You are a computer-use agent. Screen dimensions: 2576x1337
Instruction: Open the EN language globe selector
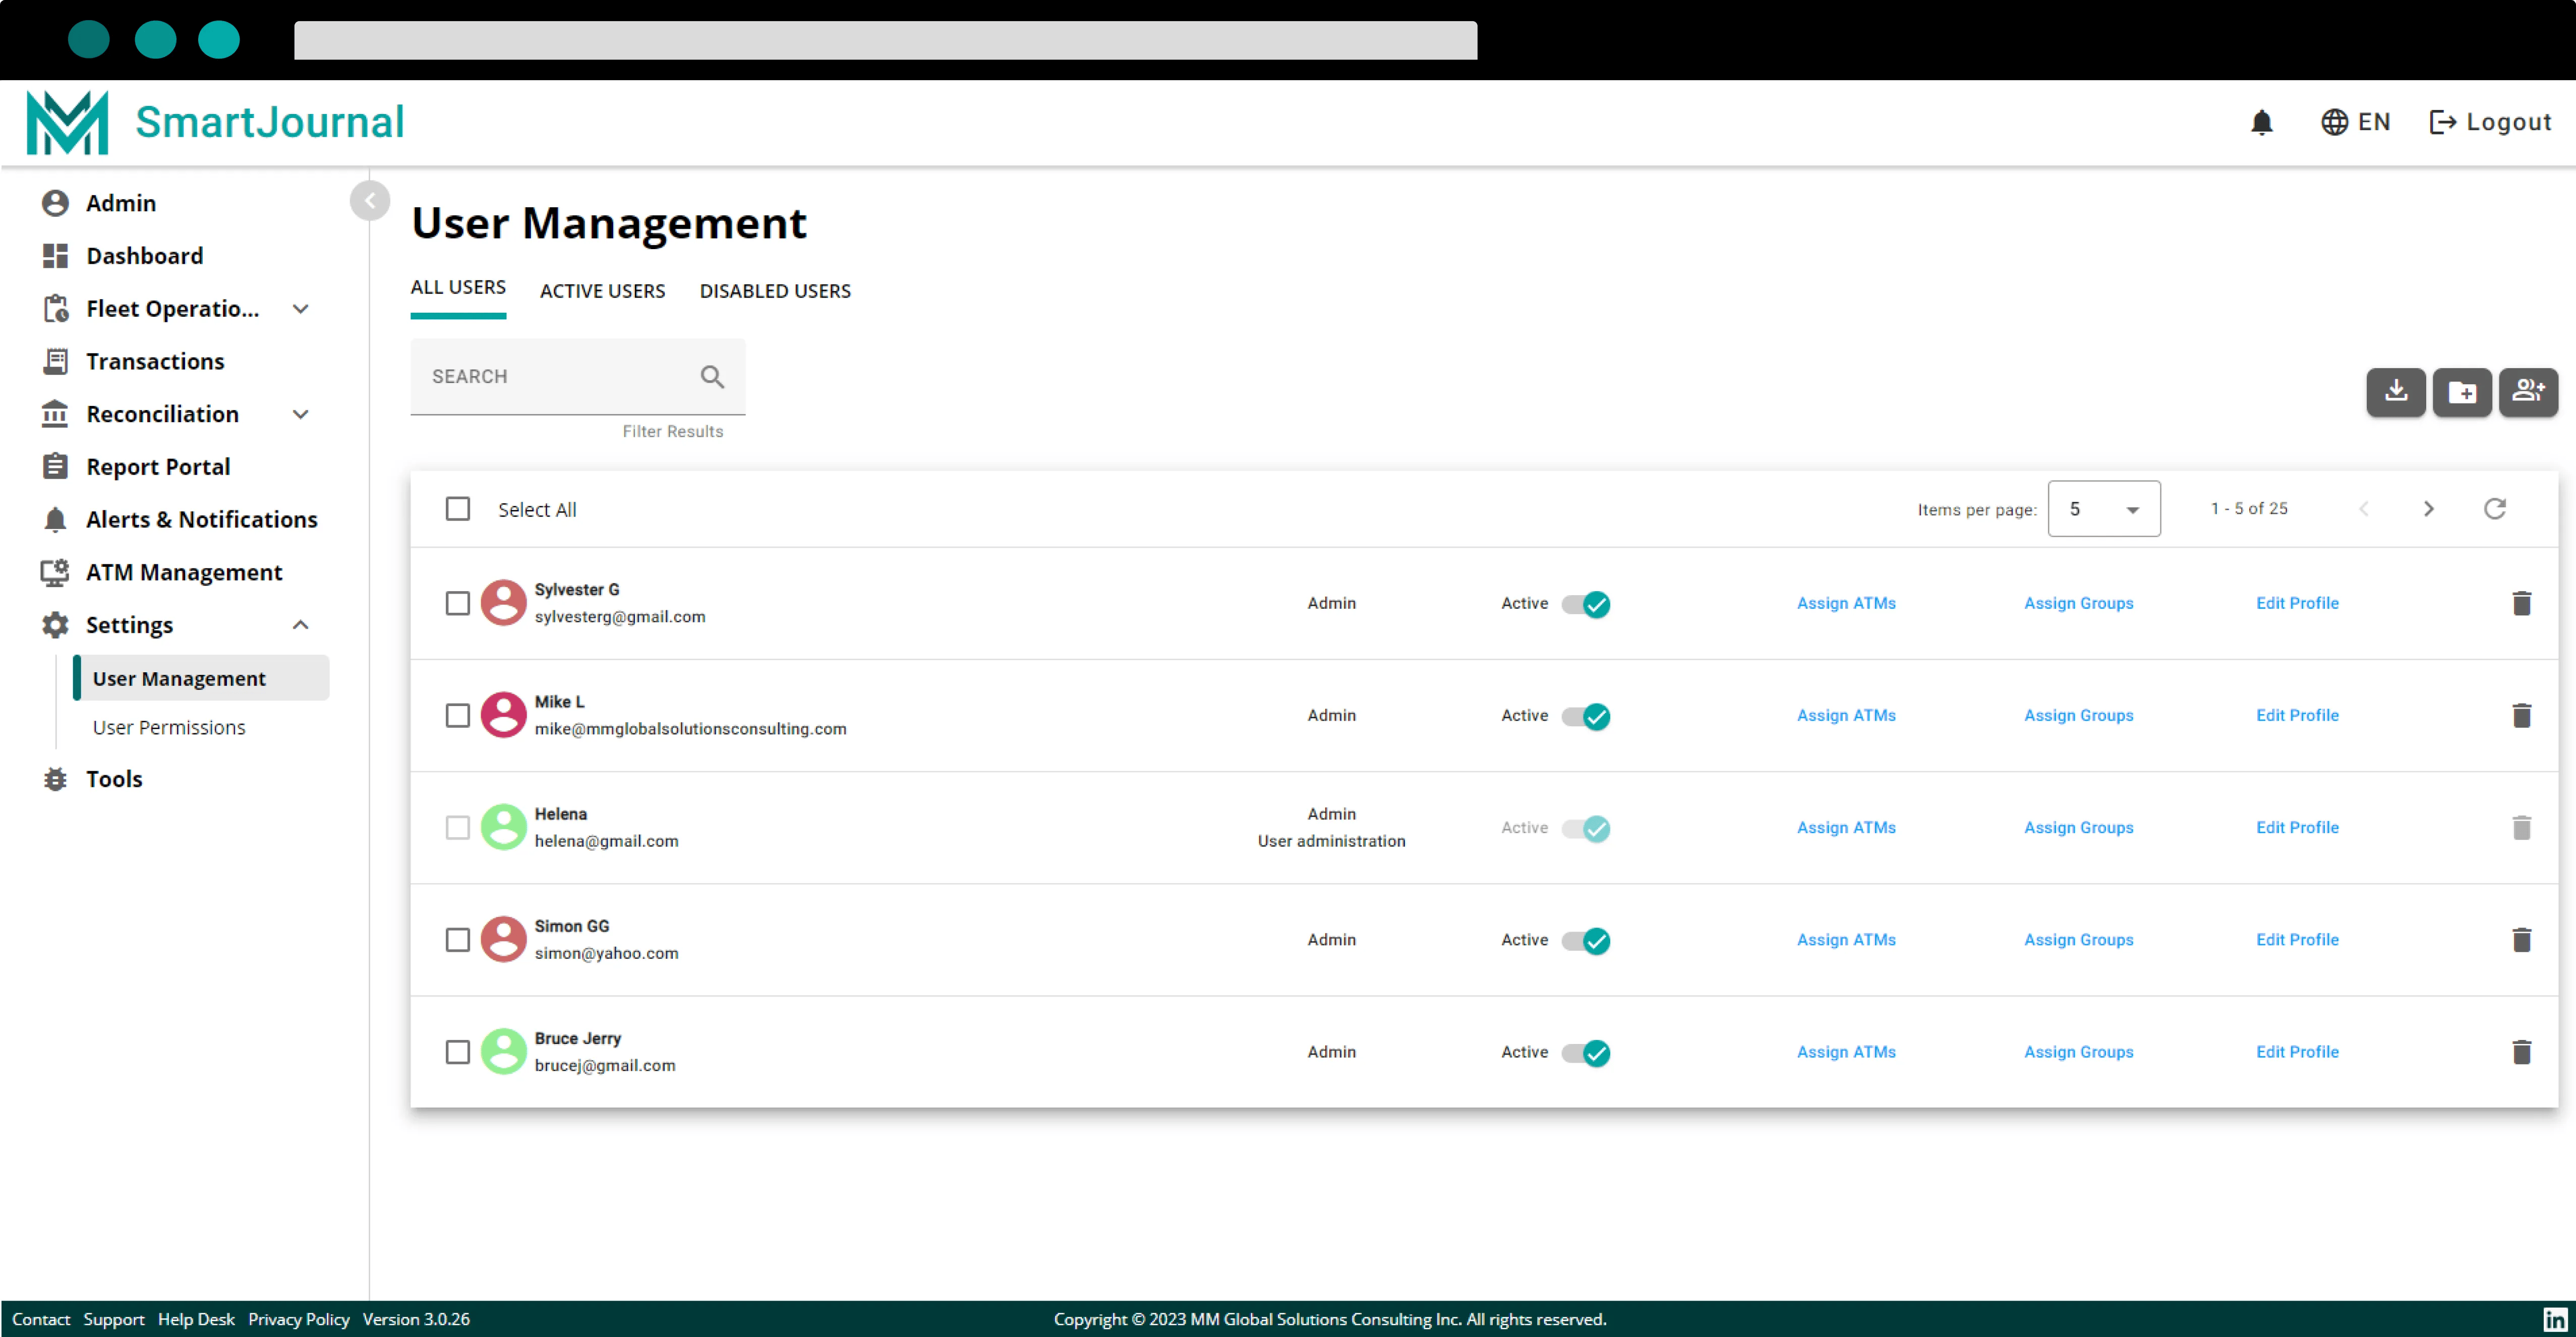click(2355, 122)
